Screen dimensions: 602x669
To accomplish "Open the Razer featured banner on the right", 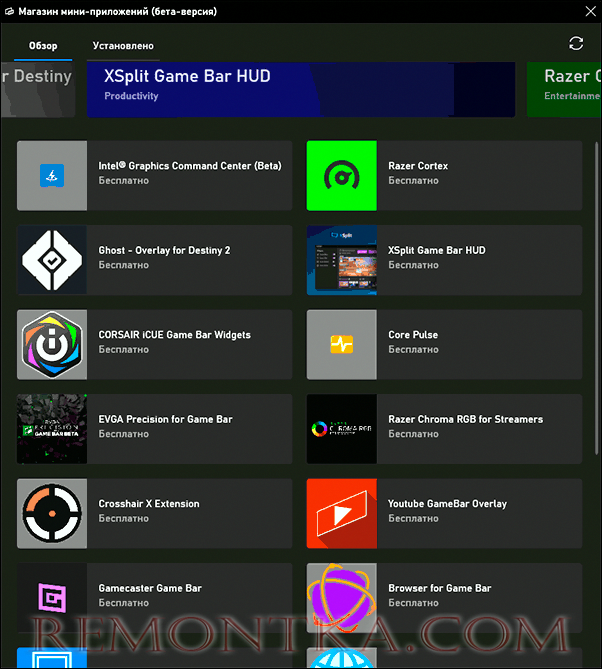I will point(564,89).
